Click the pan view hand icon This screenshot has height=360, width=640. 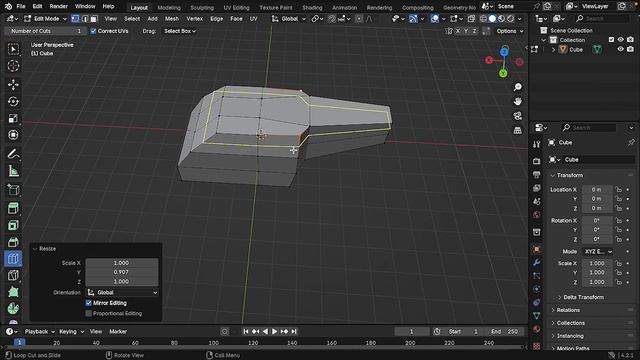(x=518, y=101)
